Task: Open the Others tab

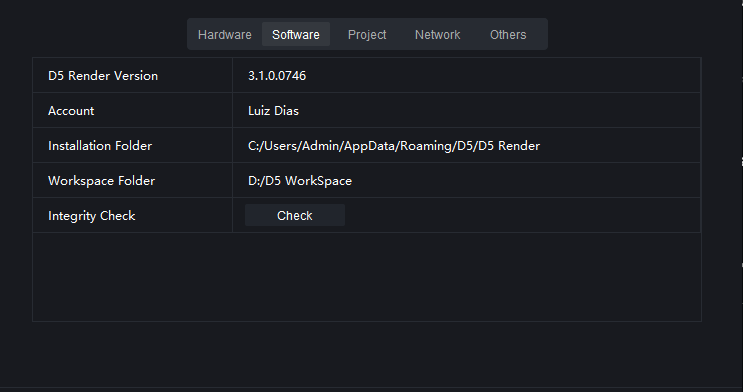Action: pos(508,35)
